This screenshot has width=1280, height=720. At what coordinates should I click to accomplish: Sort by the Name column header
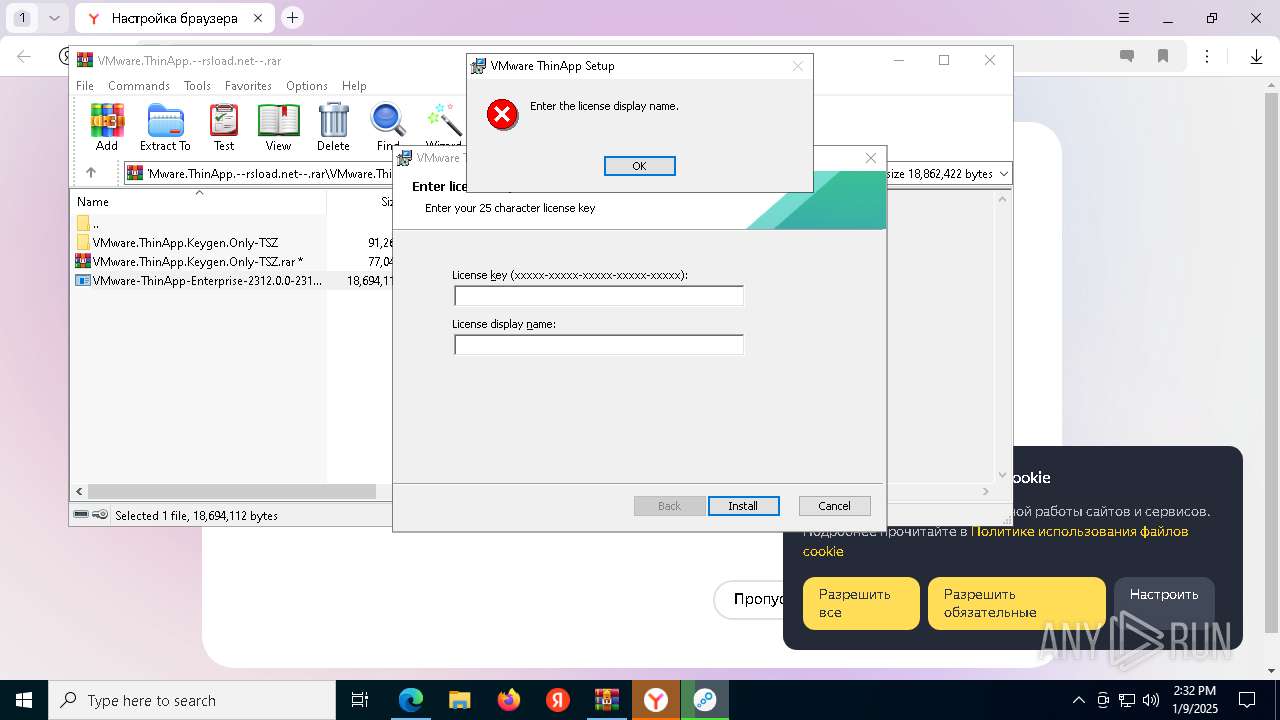point(198,201)
